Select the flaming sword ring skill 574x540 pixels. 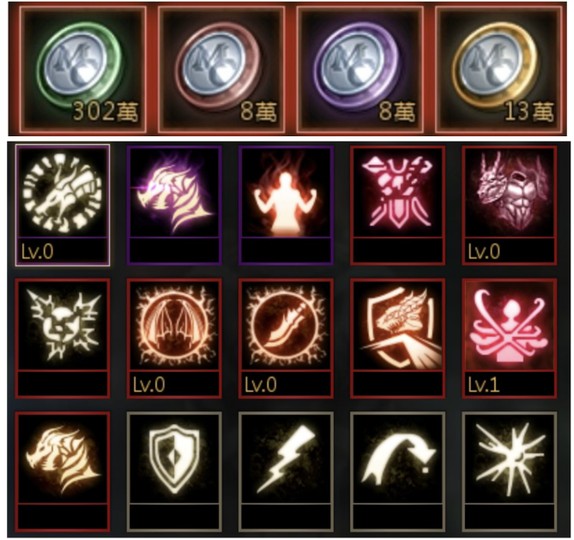286,338
